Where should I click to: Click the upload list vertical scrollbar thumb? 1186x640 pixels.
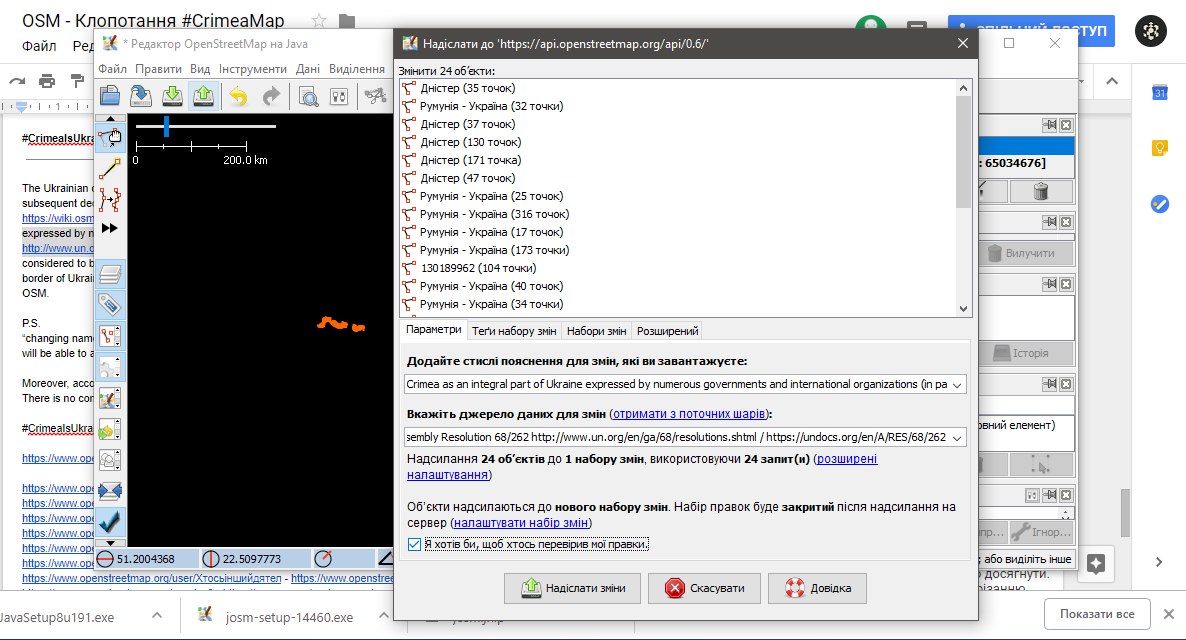(x=963, y=151)
